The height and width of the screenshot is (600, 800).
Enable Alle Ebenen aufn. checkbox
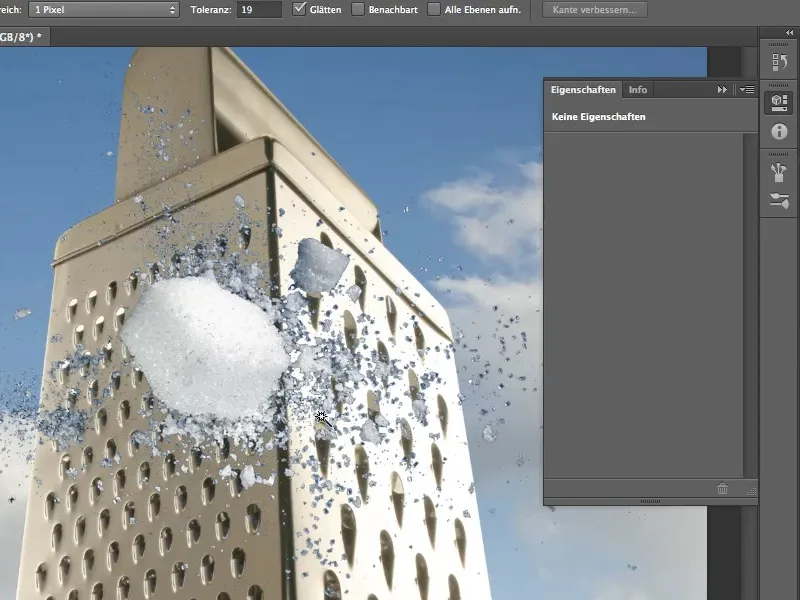434,9
